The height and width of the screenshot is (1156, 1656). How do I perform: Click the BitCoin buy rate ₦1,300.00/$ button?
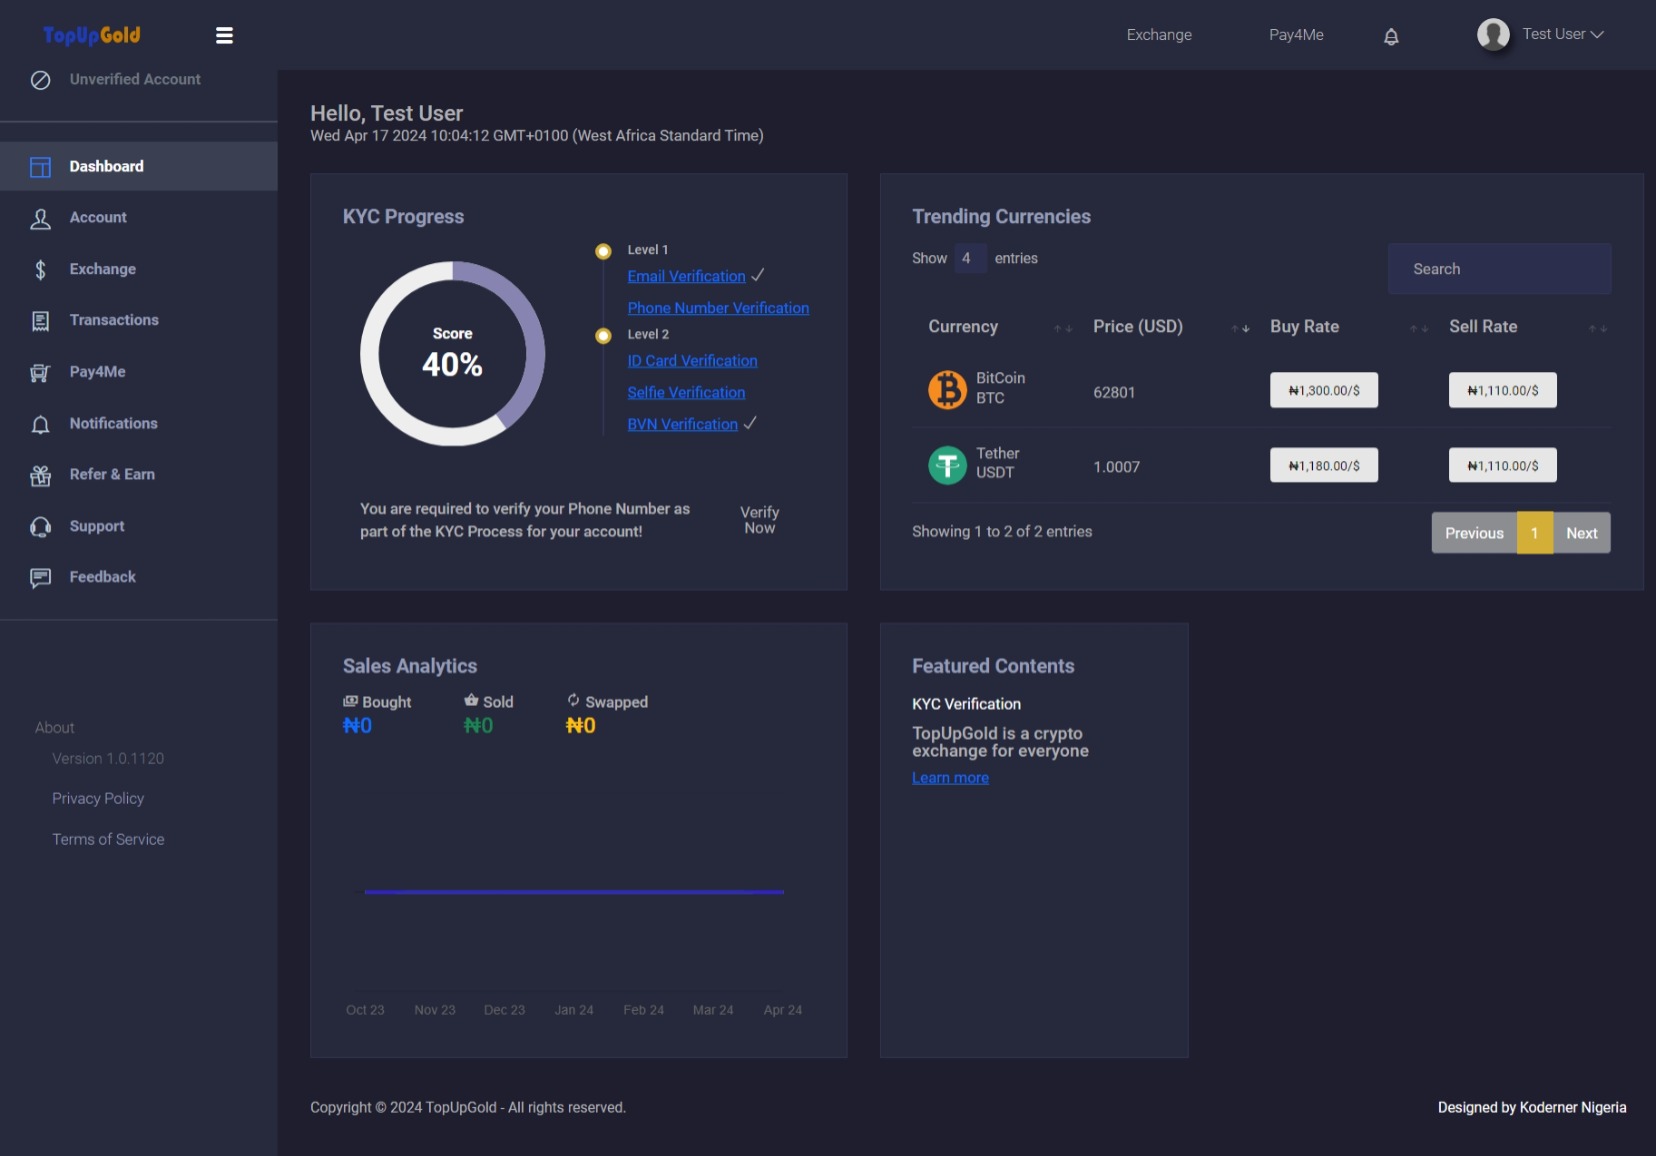[1324, 390]
